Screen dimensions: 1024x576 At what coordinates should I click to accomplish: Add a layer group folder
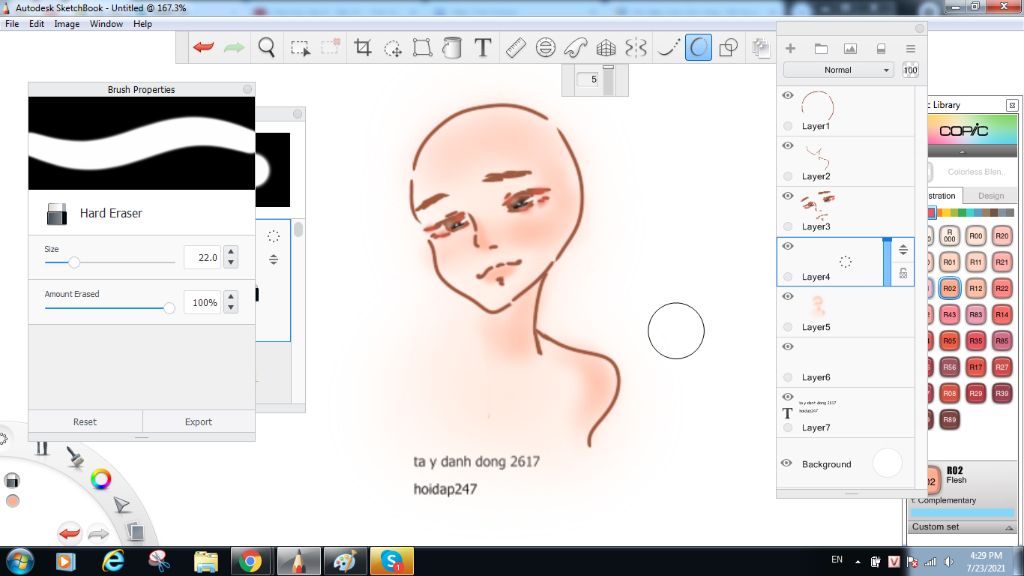(821, 49)
